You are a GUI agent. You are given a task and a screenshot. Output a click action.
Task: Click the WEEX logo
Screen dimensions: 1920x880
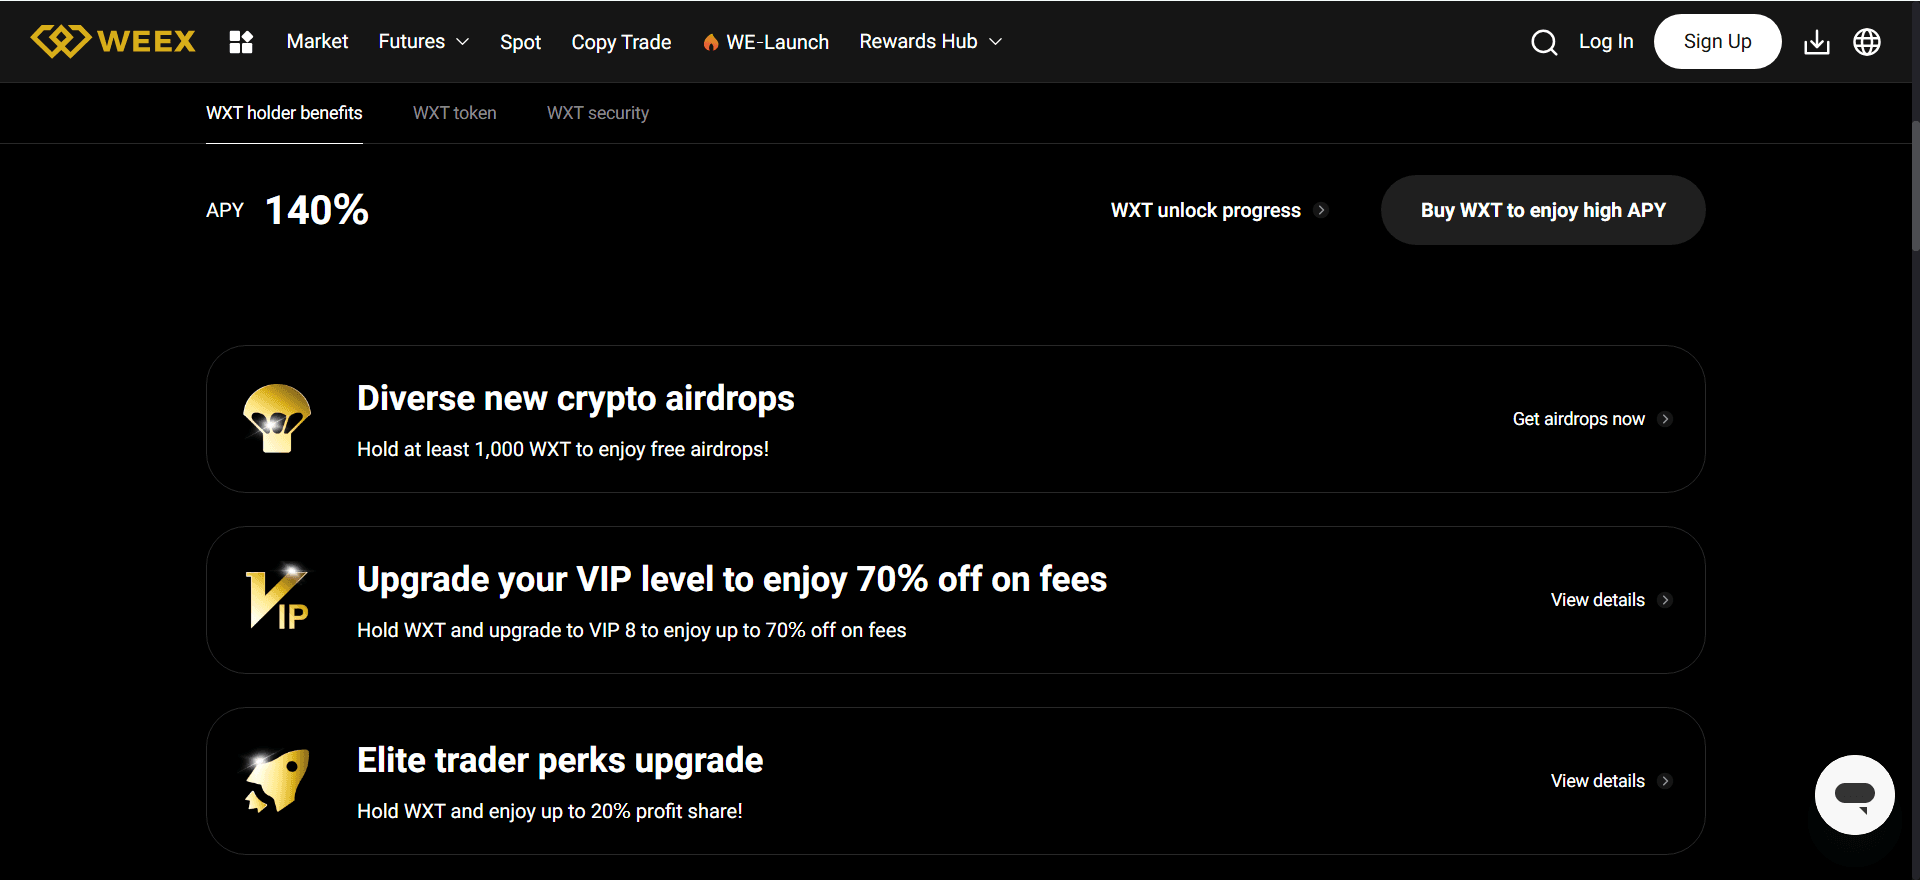pos(113,41)
